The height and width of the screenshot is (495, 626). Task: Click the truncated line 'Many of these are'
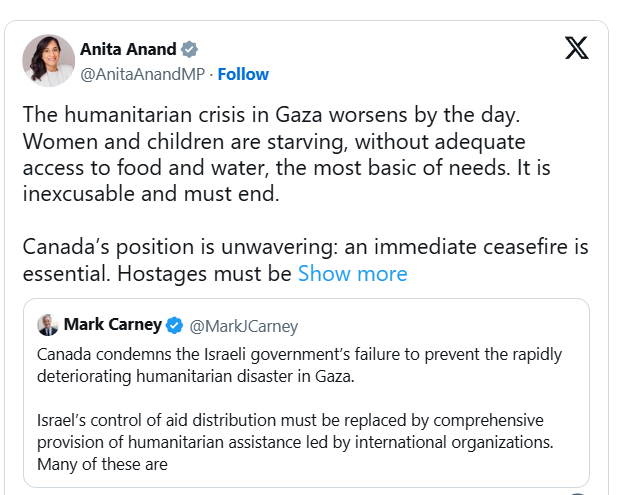102,464
